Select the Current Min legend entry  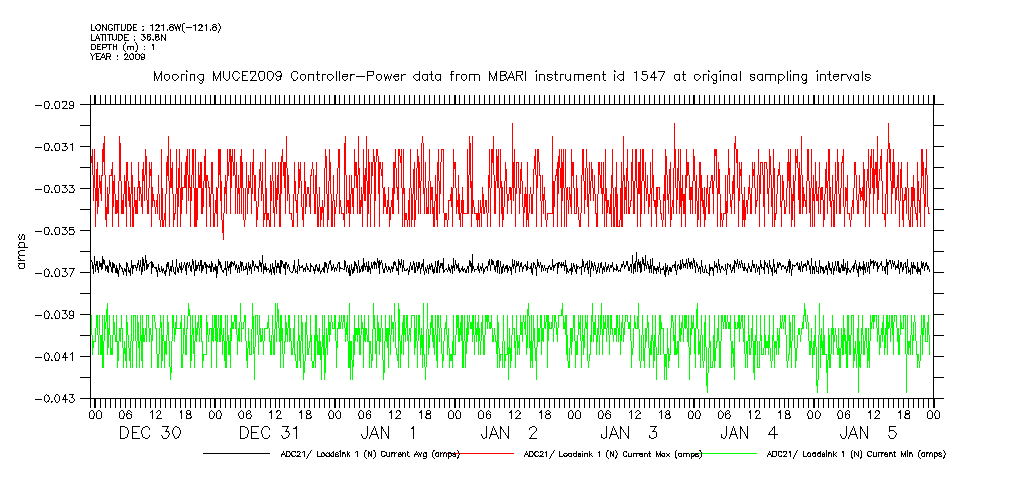[855, 454]
